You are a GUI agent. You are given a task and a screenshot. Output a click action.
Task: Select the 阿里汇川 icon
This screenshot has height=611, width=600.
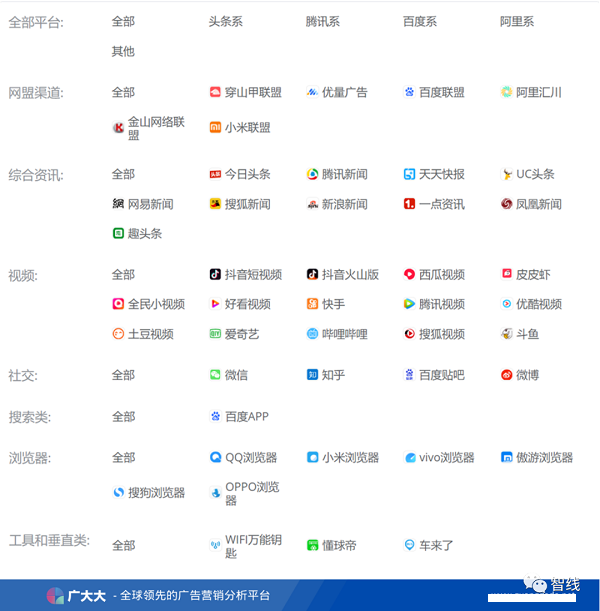pos(506,92)
